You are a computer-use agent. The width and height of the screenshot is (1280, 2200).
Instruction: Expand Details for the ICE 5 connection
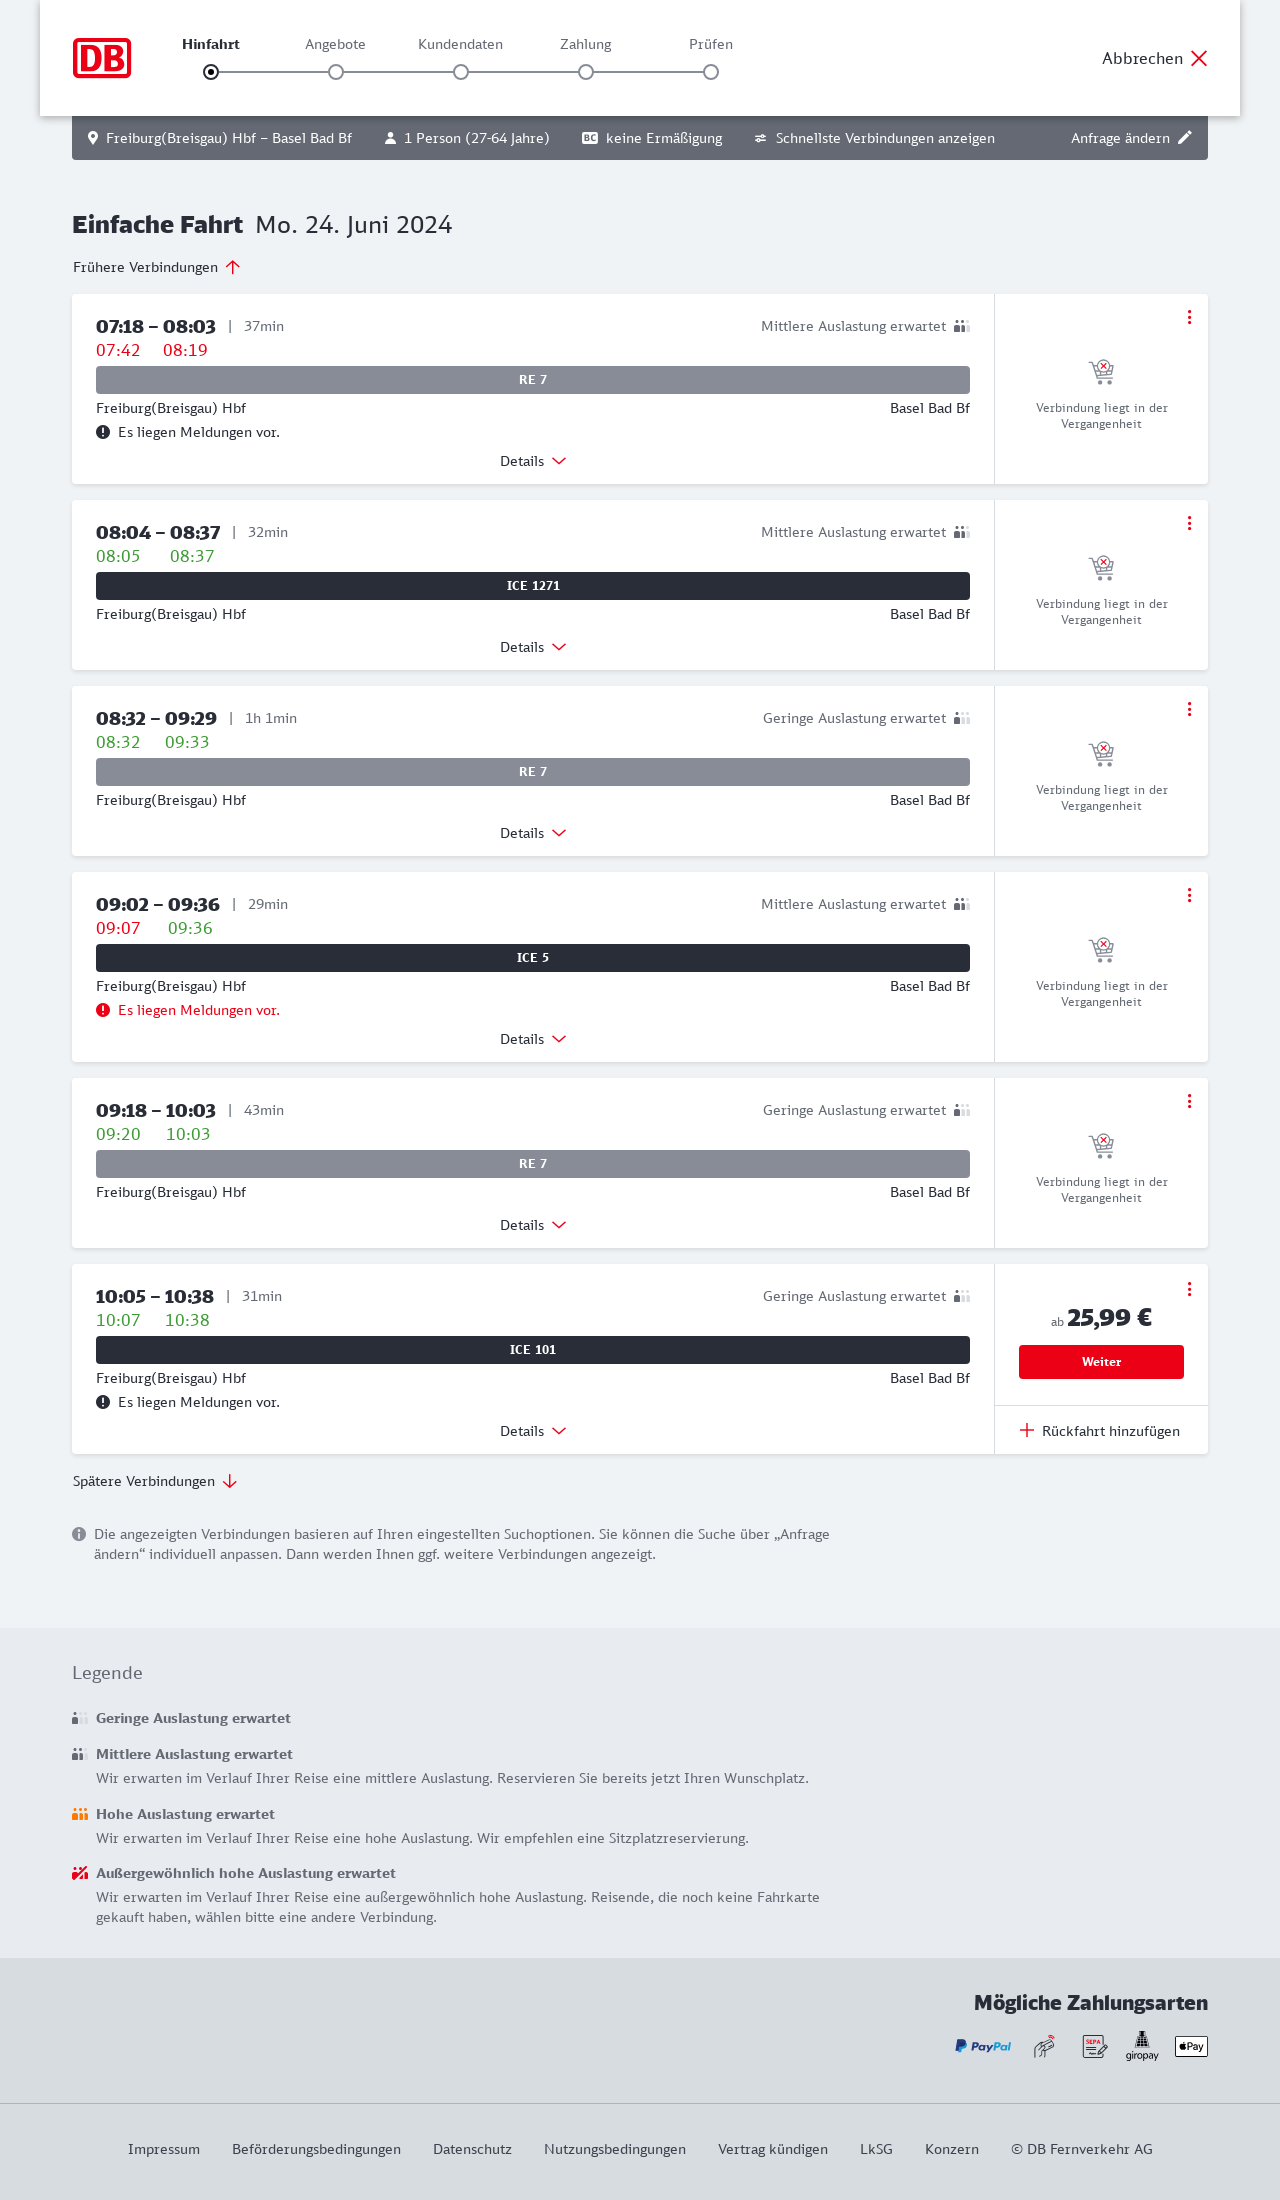coord(533,1039)
